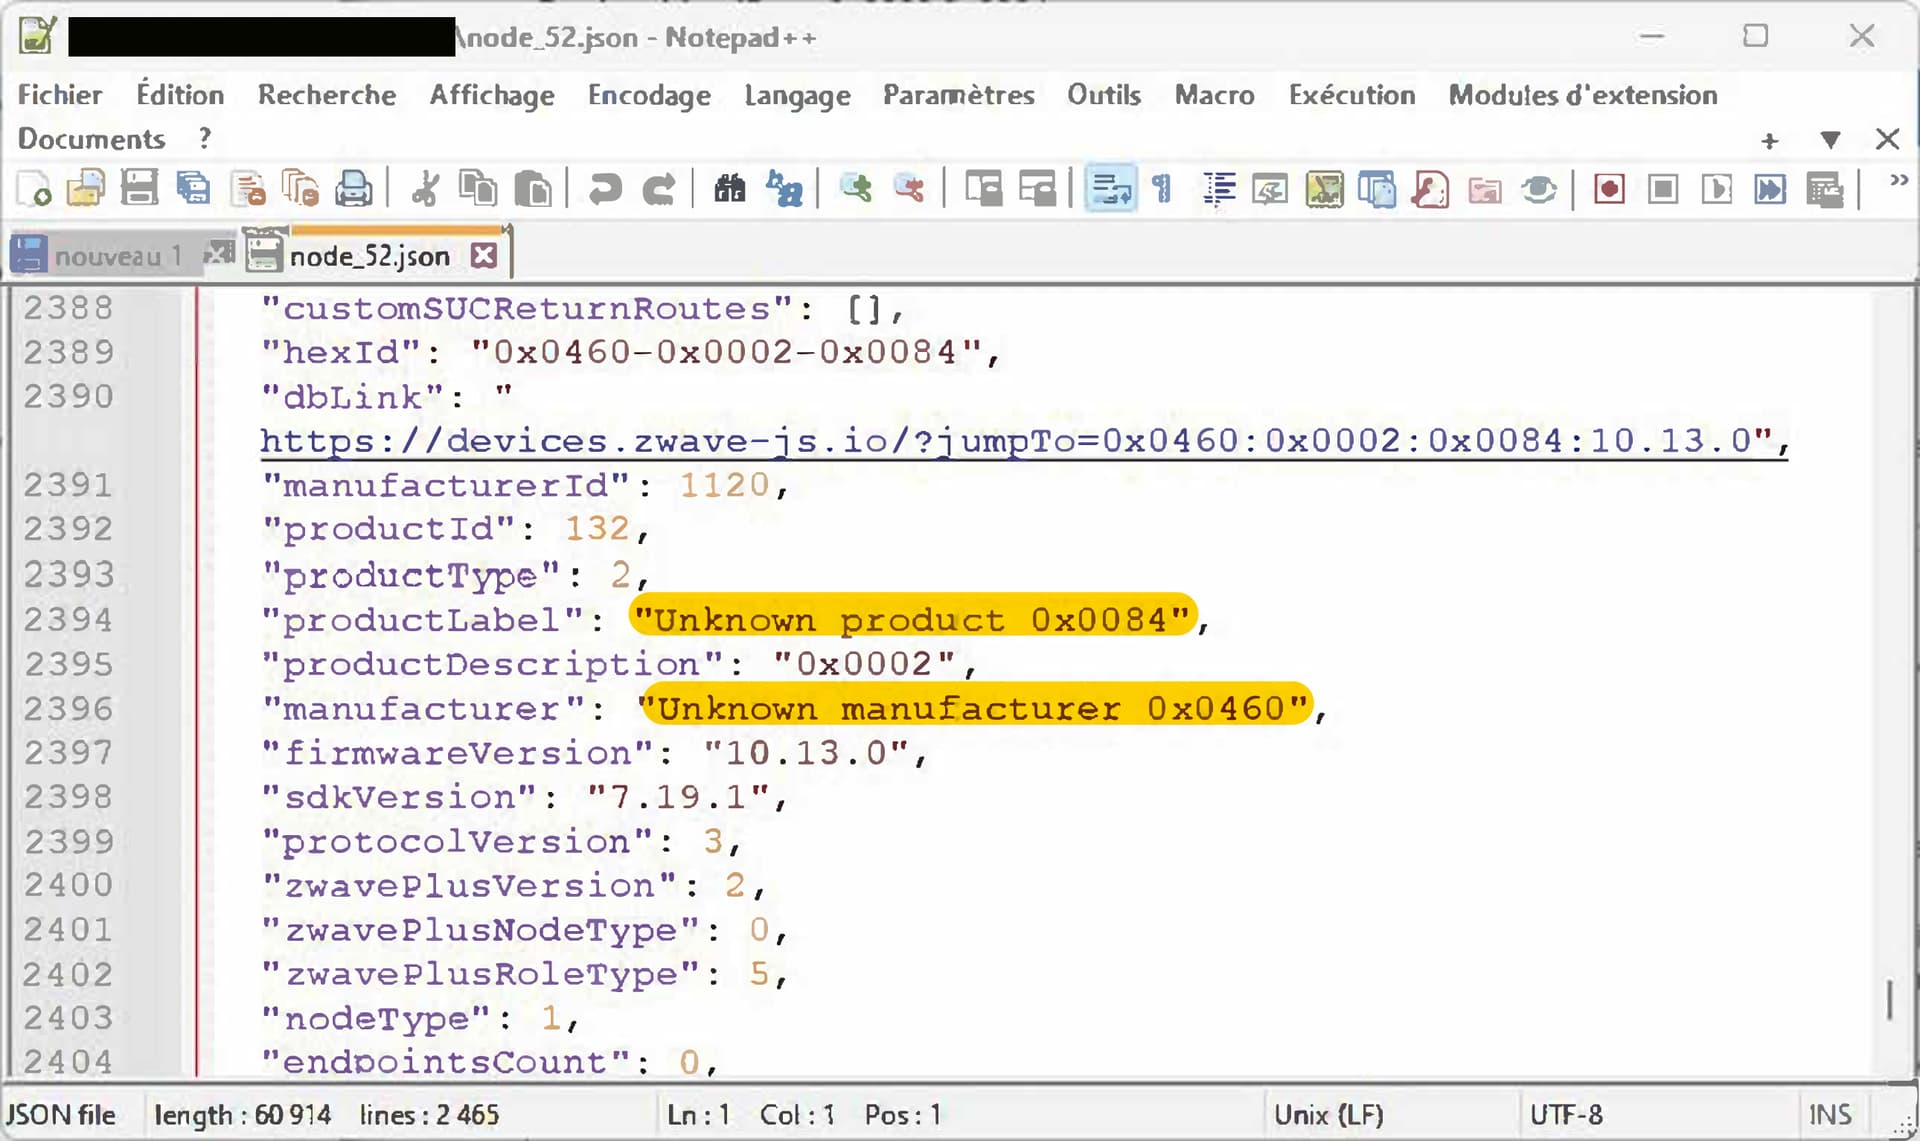Redo action with the Redo arrow
This screenshot has height=1141, width=1920.
coord(658,188)
